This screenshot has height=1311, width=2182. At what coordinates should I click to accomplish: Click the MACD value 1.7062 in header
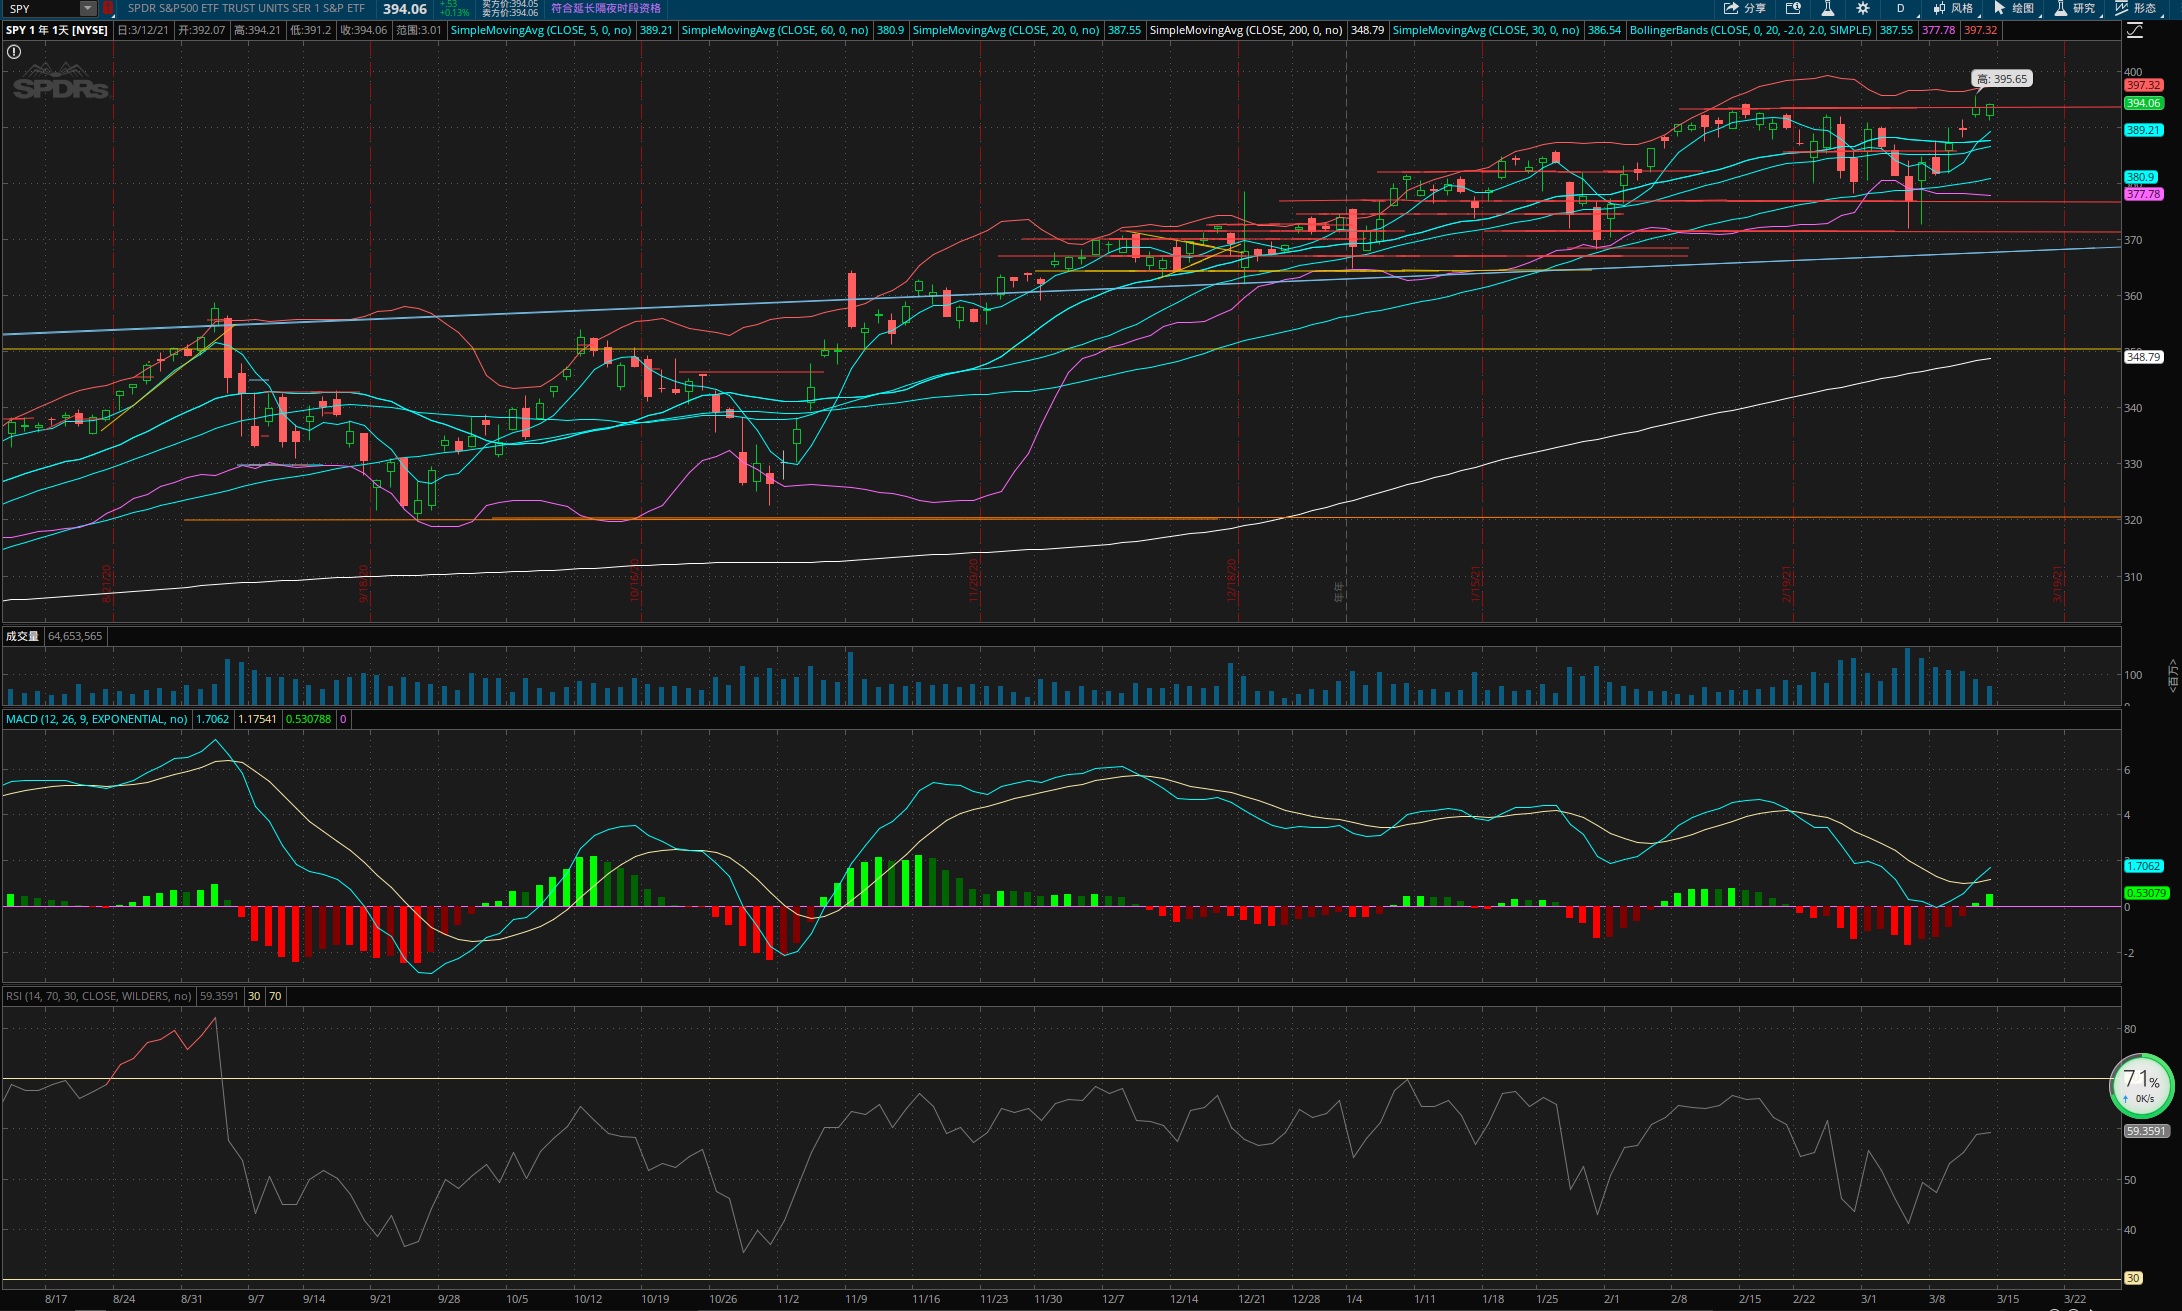tap(212, 719)
